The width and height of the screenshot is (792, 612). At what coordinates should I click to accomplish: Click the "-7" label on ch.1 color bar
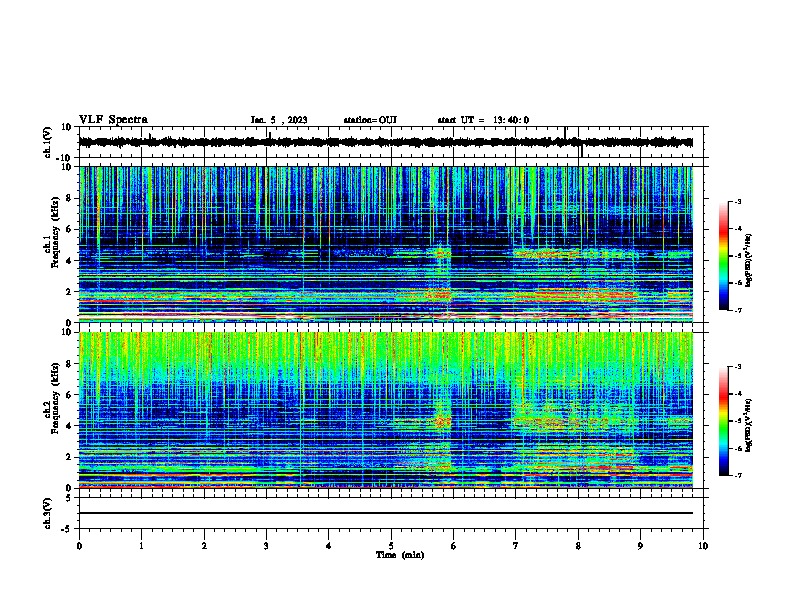coord(737,310)
